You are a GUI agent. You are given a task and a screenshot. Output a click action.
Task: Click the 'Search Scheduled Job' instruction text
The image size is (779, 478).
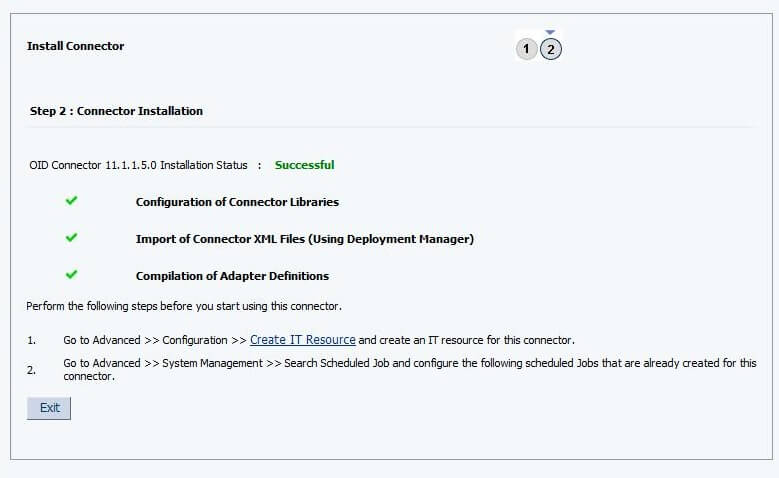(340, 363)
